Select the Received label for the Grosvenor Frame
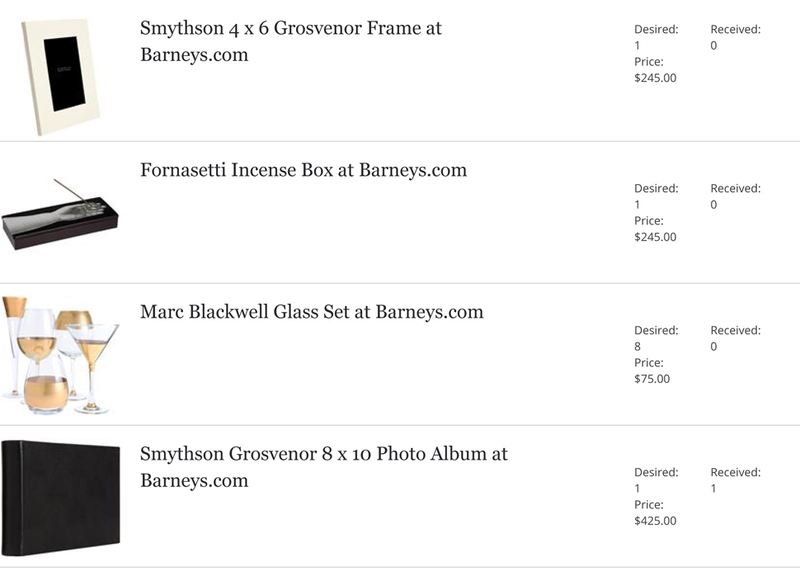Screen dimensions: 800x581 [x=735, y=30]
